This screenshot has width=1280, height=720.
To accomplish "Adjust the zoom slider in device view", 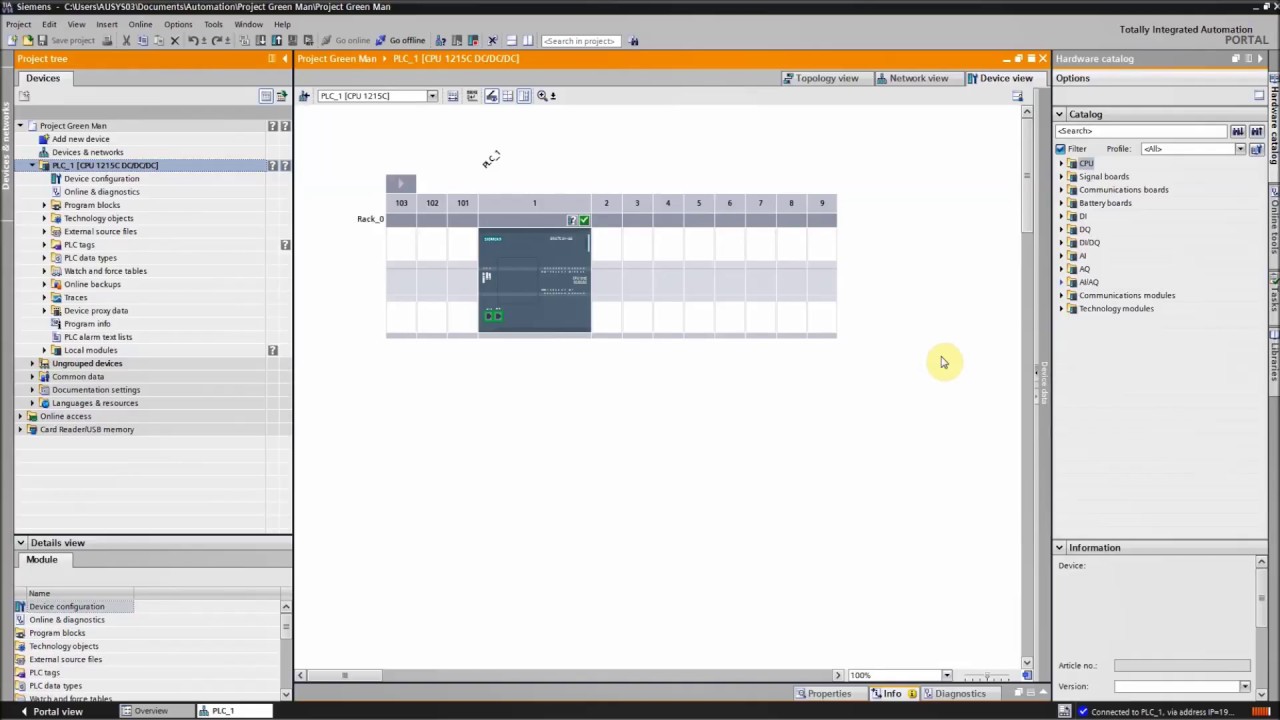I will [987, 676].
